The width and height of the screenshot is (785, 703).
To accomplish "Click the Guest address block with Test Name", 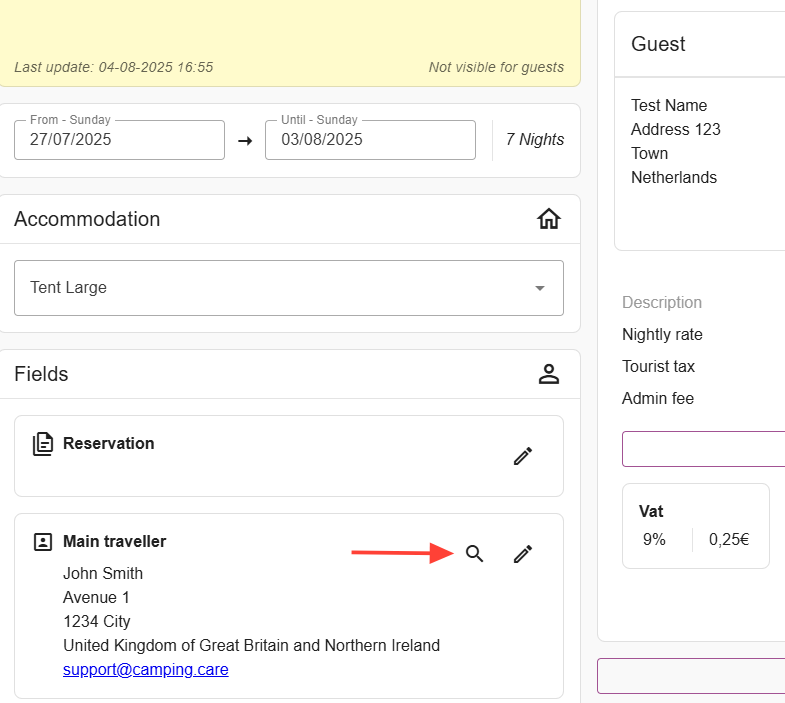I will tap(675, 141).
